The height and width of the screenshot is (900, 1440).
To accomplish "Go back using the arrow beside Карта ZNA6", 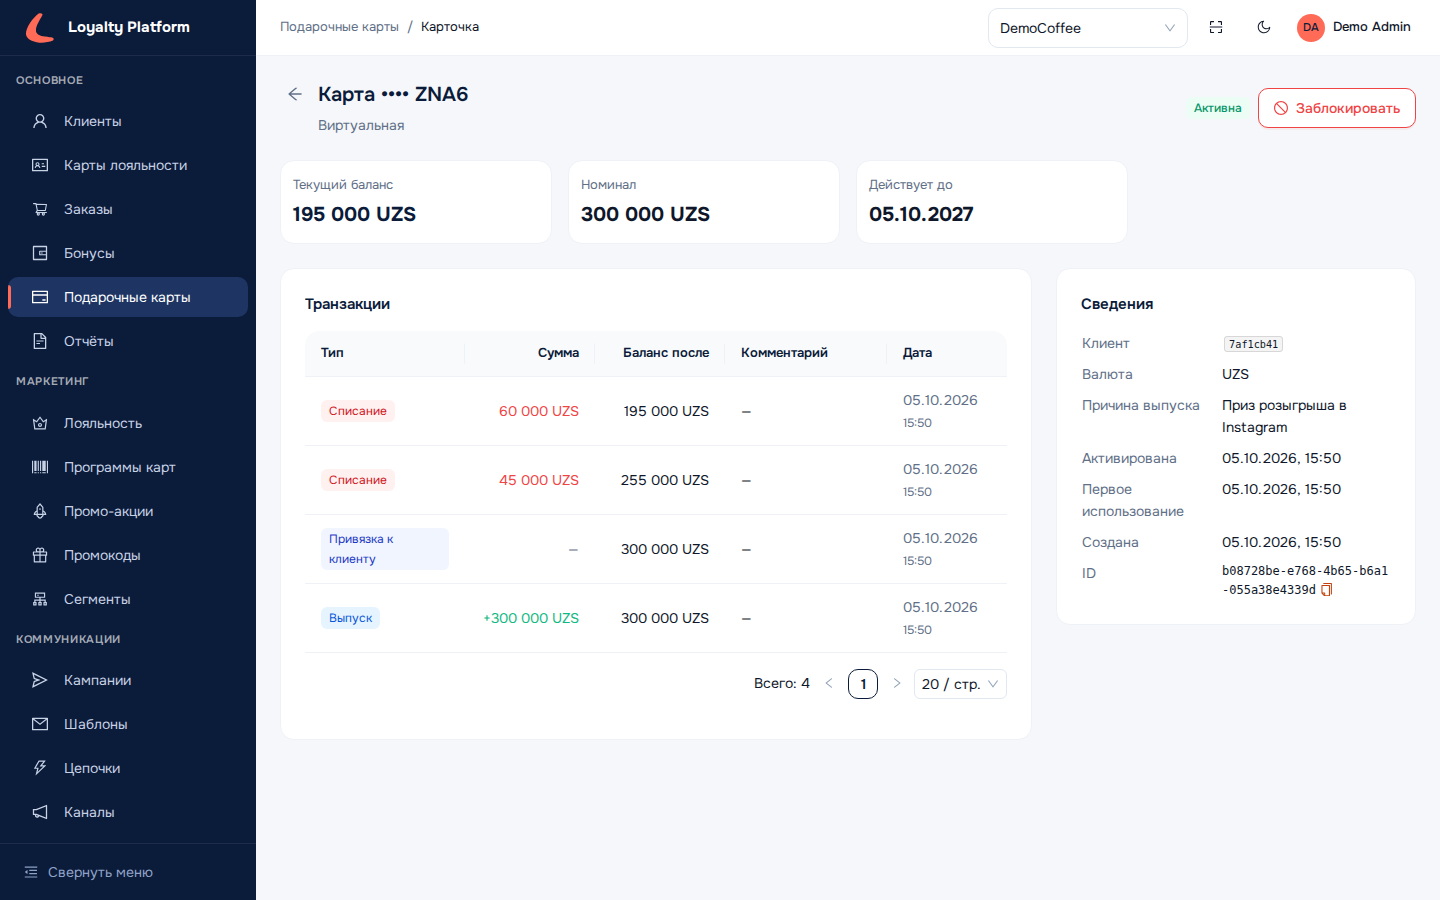I will [x=295, y=94].
